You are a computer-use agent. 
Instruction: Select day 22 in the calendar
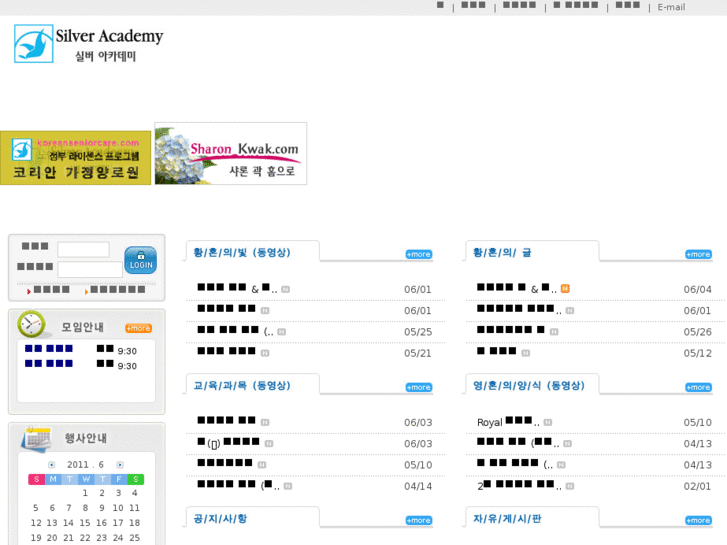(84, 538)
